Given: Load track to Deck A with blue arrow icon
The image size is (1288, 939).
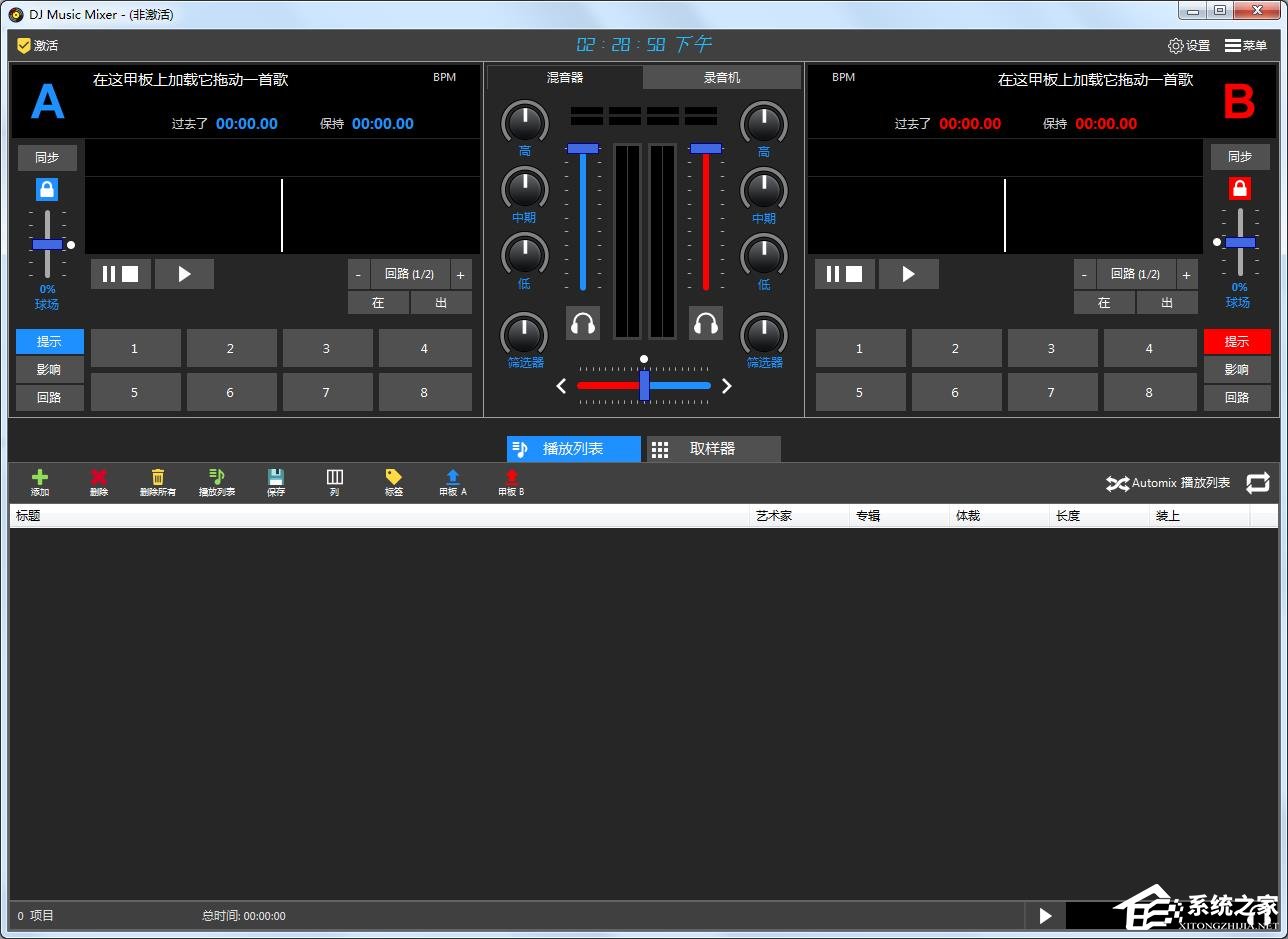Looking at the screenshot, I should [x=452, y=479].
